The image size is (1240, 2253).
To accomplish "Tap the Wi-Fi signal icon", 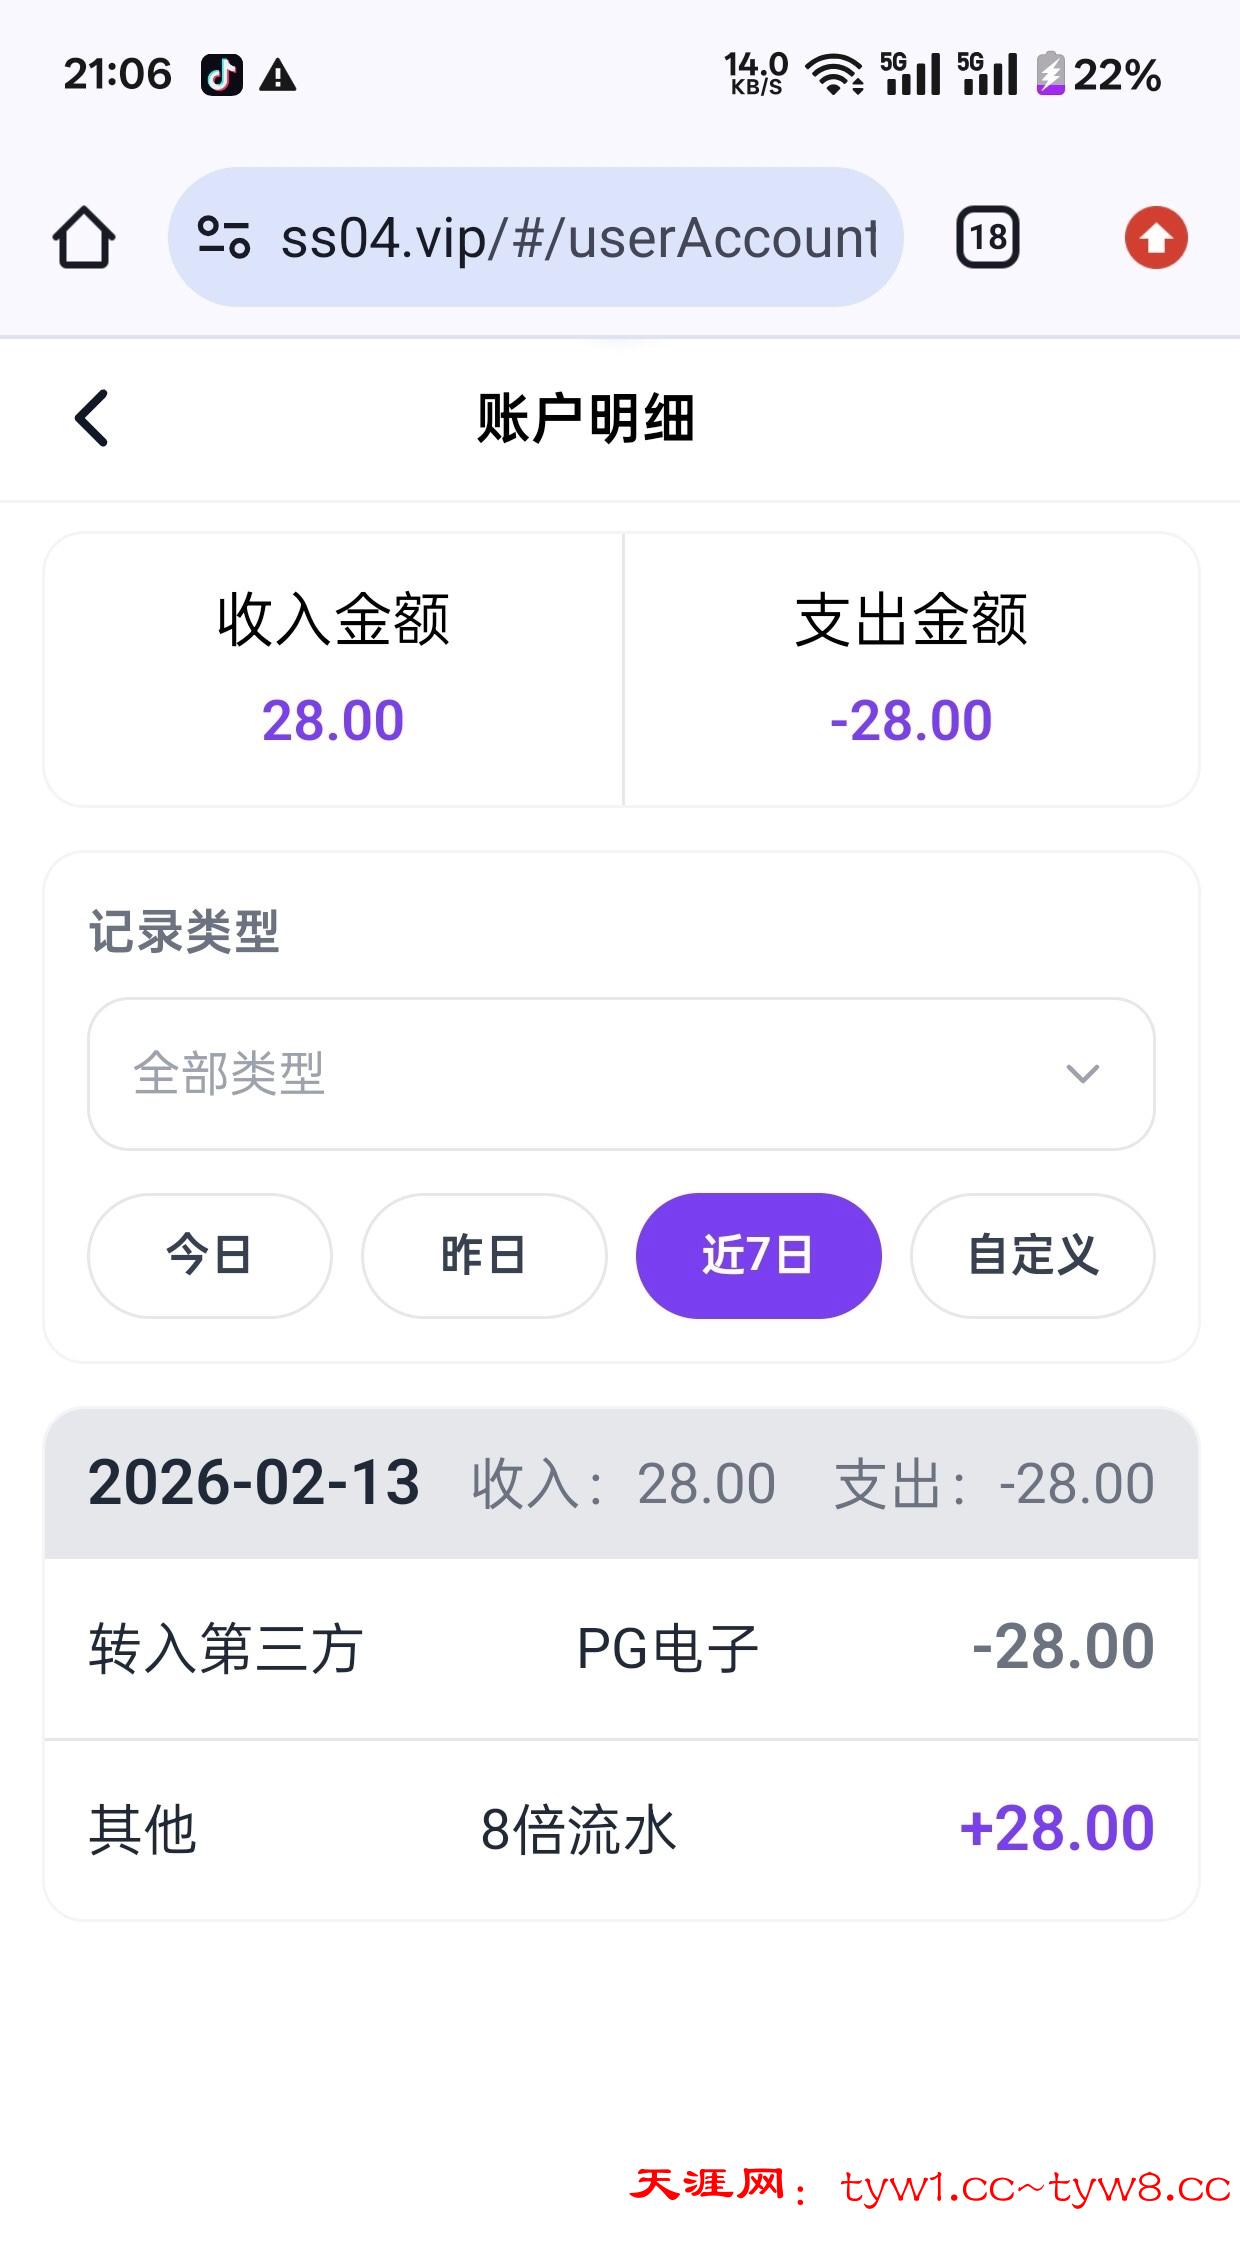I will [x=835, y=75].
